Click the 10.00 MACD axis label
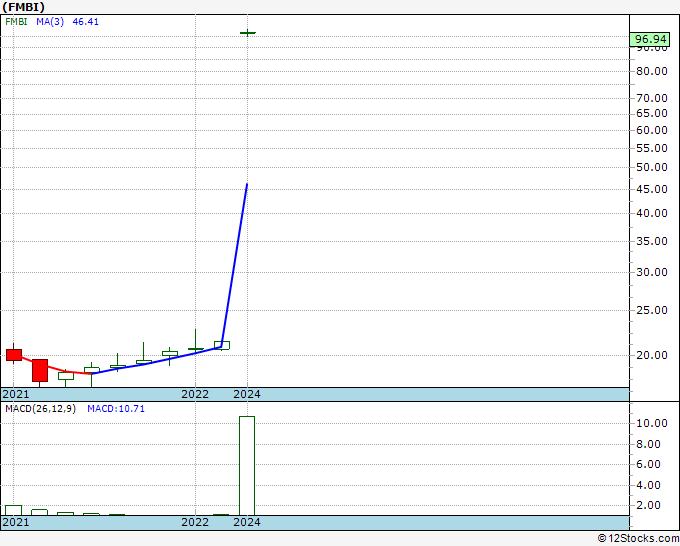This screenshot has height=546, width=680. pos(652,423)
